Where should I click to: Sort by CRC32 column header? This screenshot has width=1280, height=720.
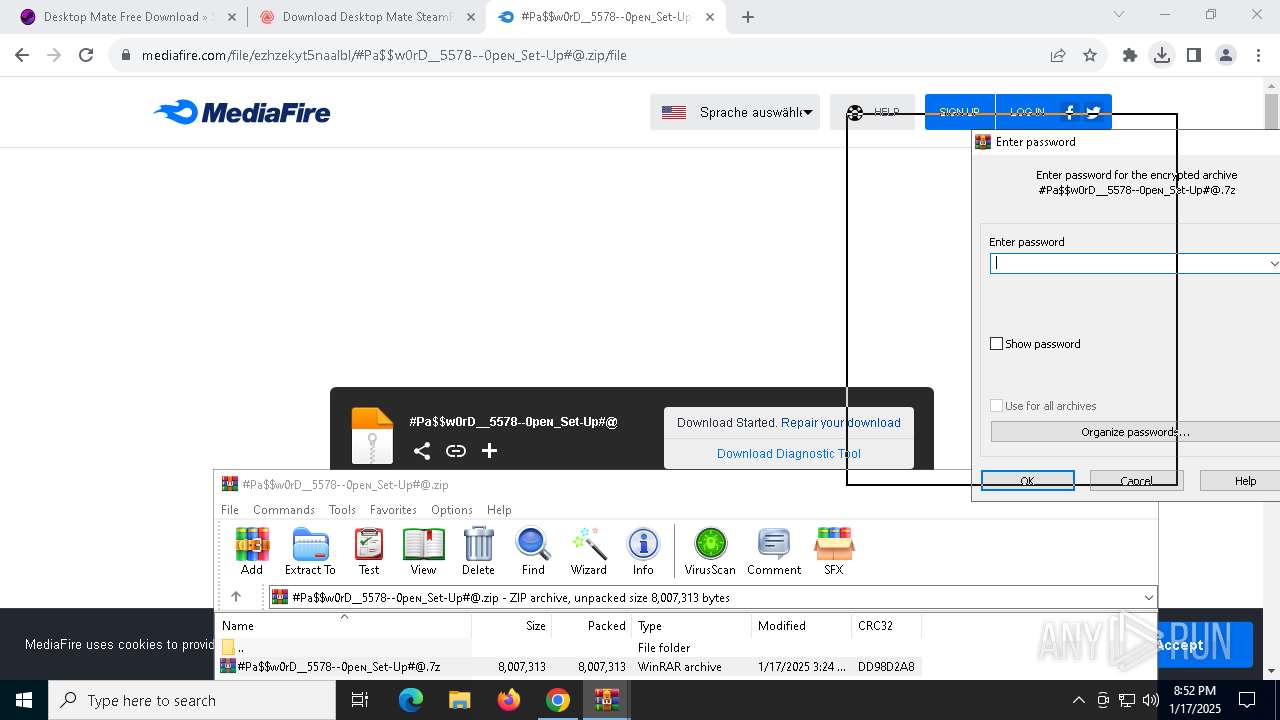click(x=886, y=625)
